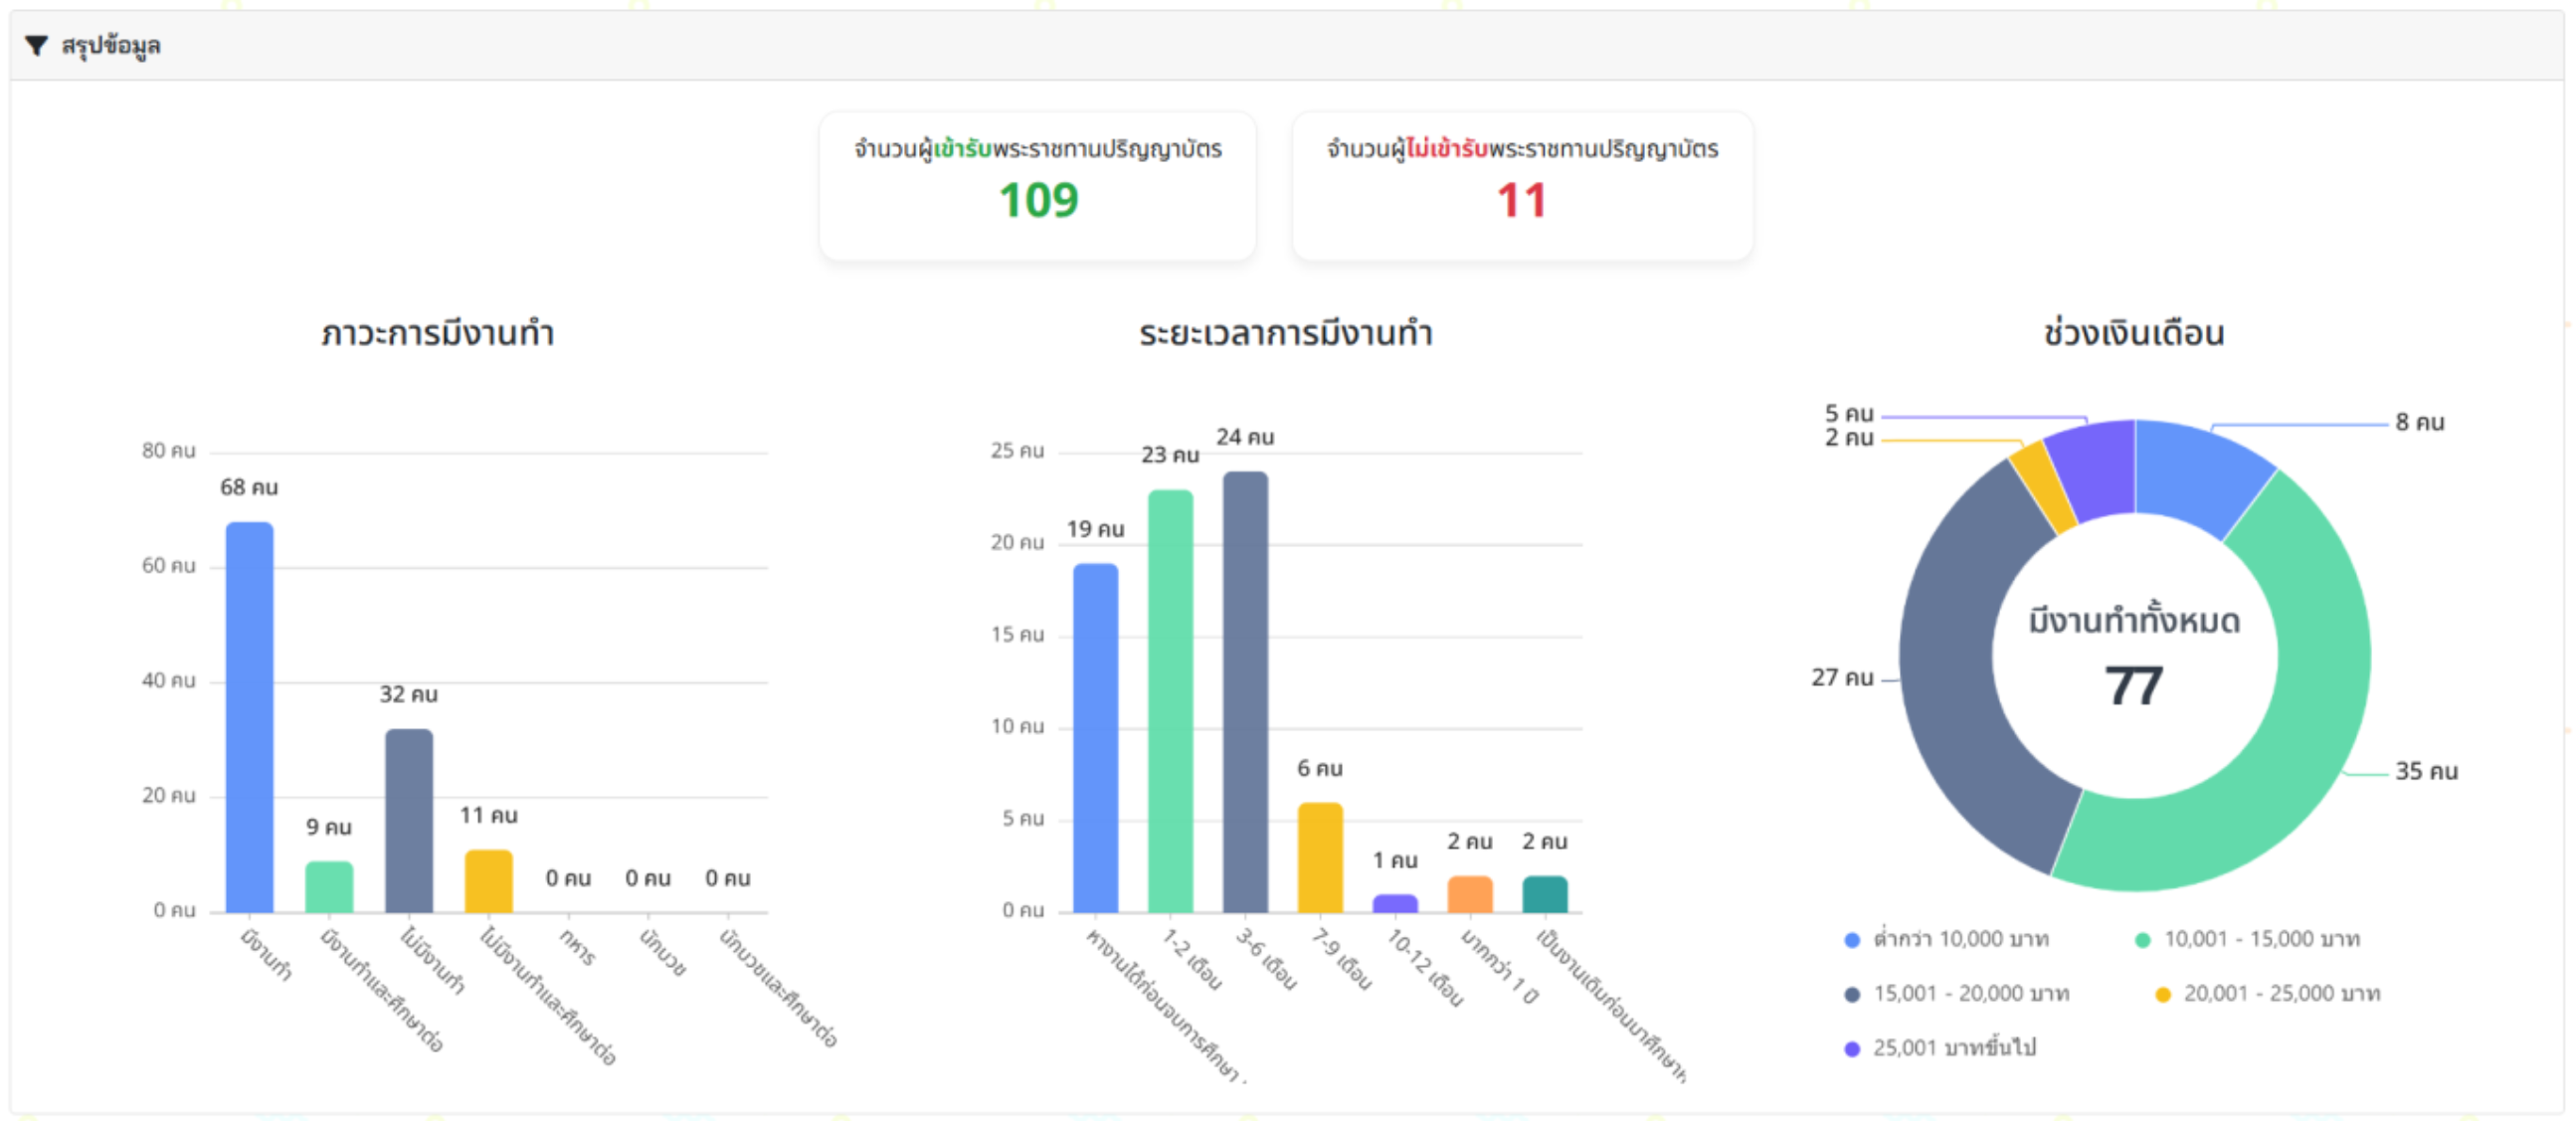Click the blue 68 คน bar
2576x1126 pixels.
(249, 717)
